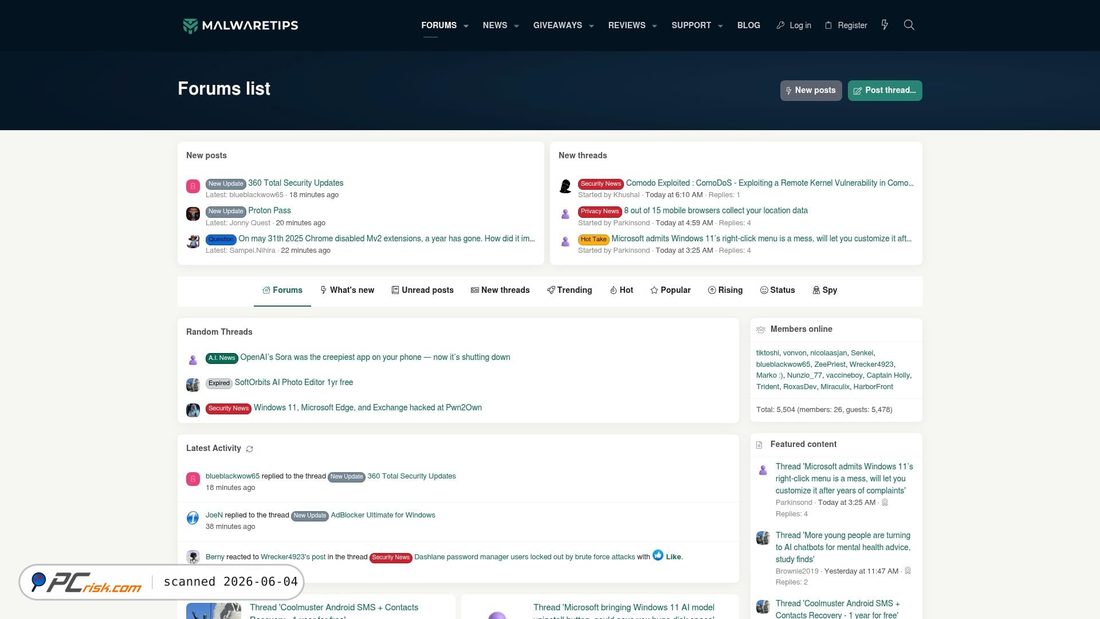1100x619 pixels.
Task: Click Berny's avatar in Latest Activity
Action: click(193, 557)
